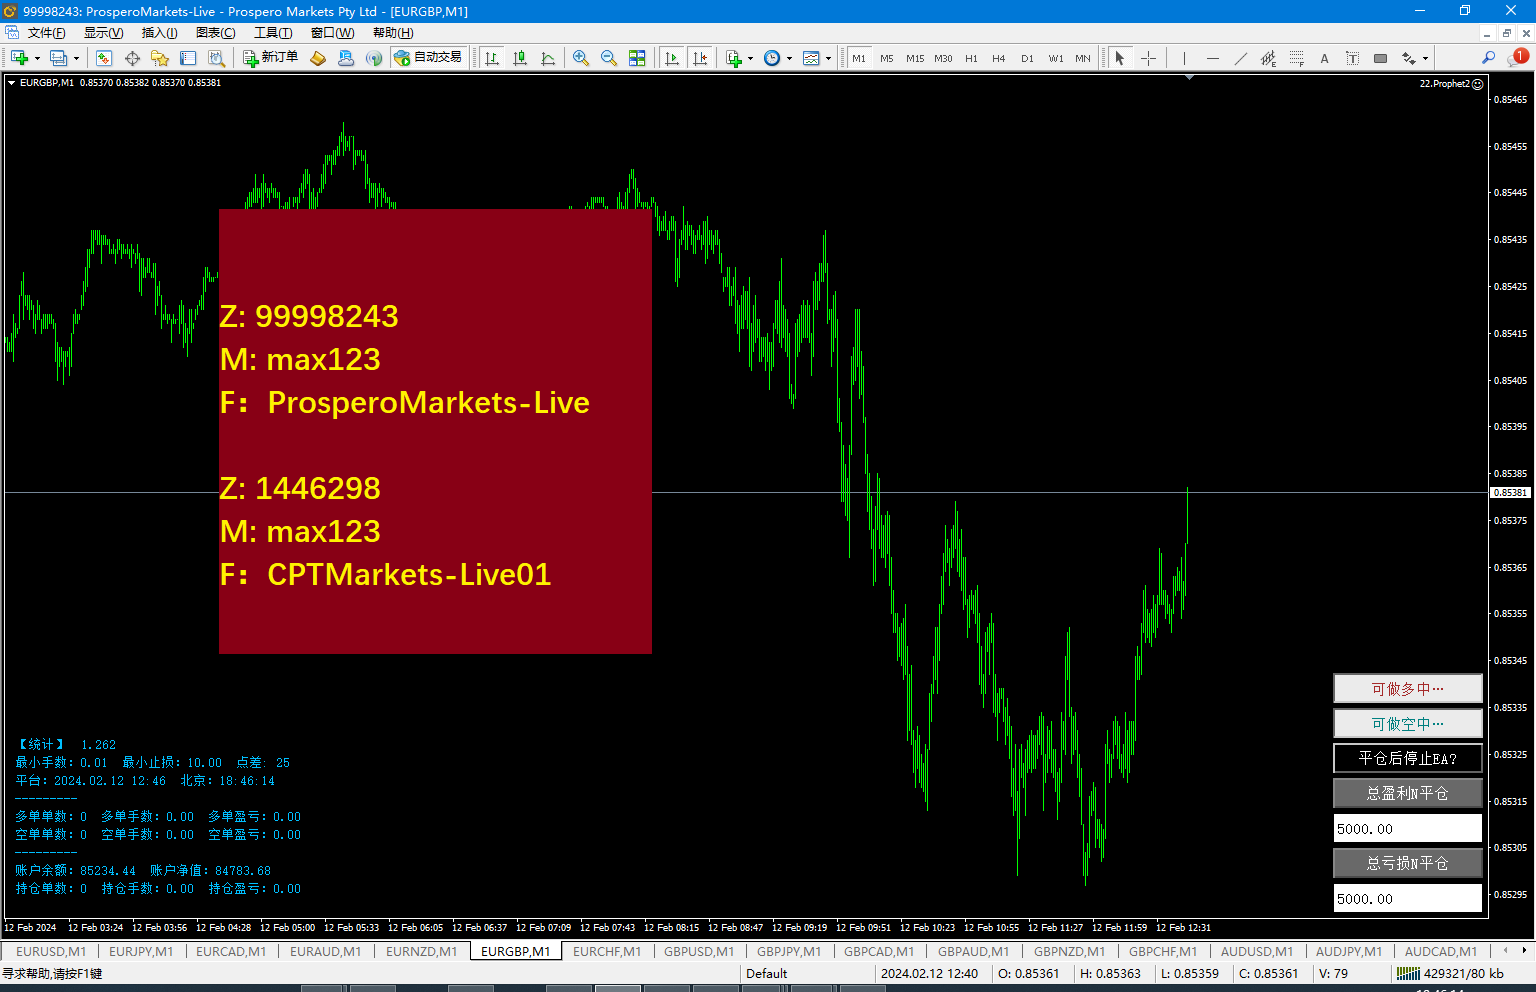Open the Navigator folder-star icon
Image resolution: width=1536 pixels, height=992 pixels.
160,58
